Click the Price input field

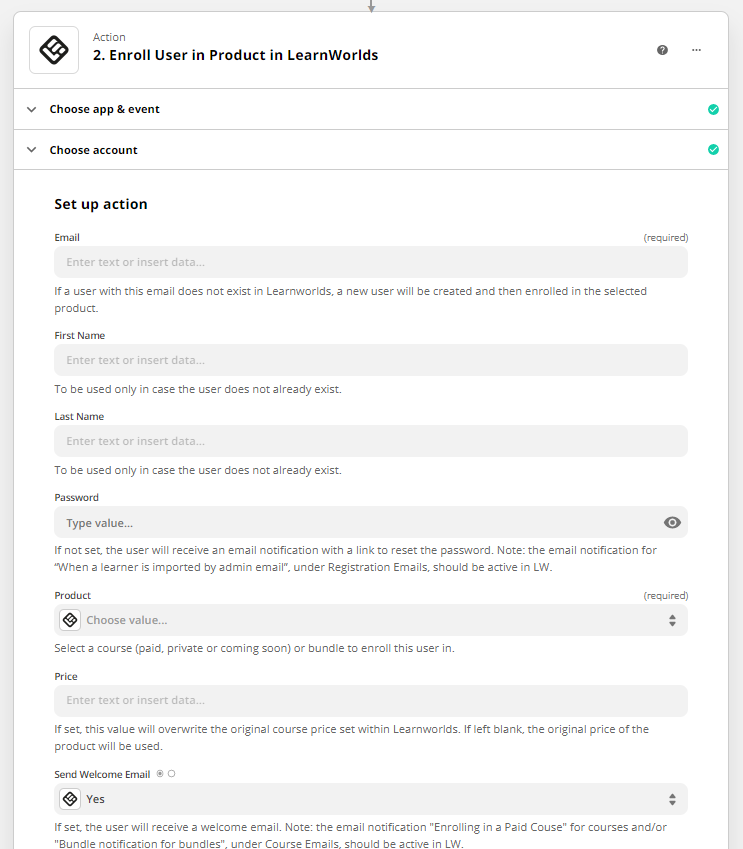[370, 701]
